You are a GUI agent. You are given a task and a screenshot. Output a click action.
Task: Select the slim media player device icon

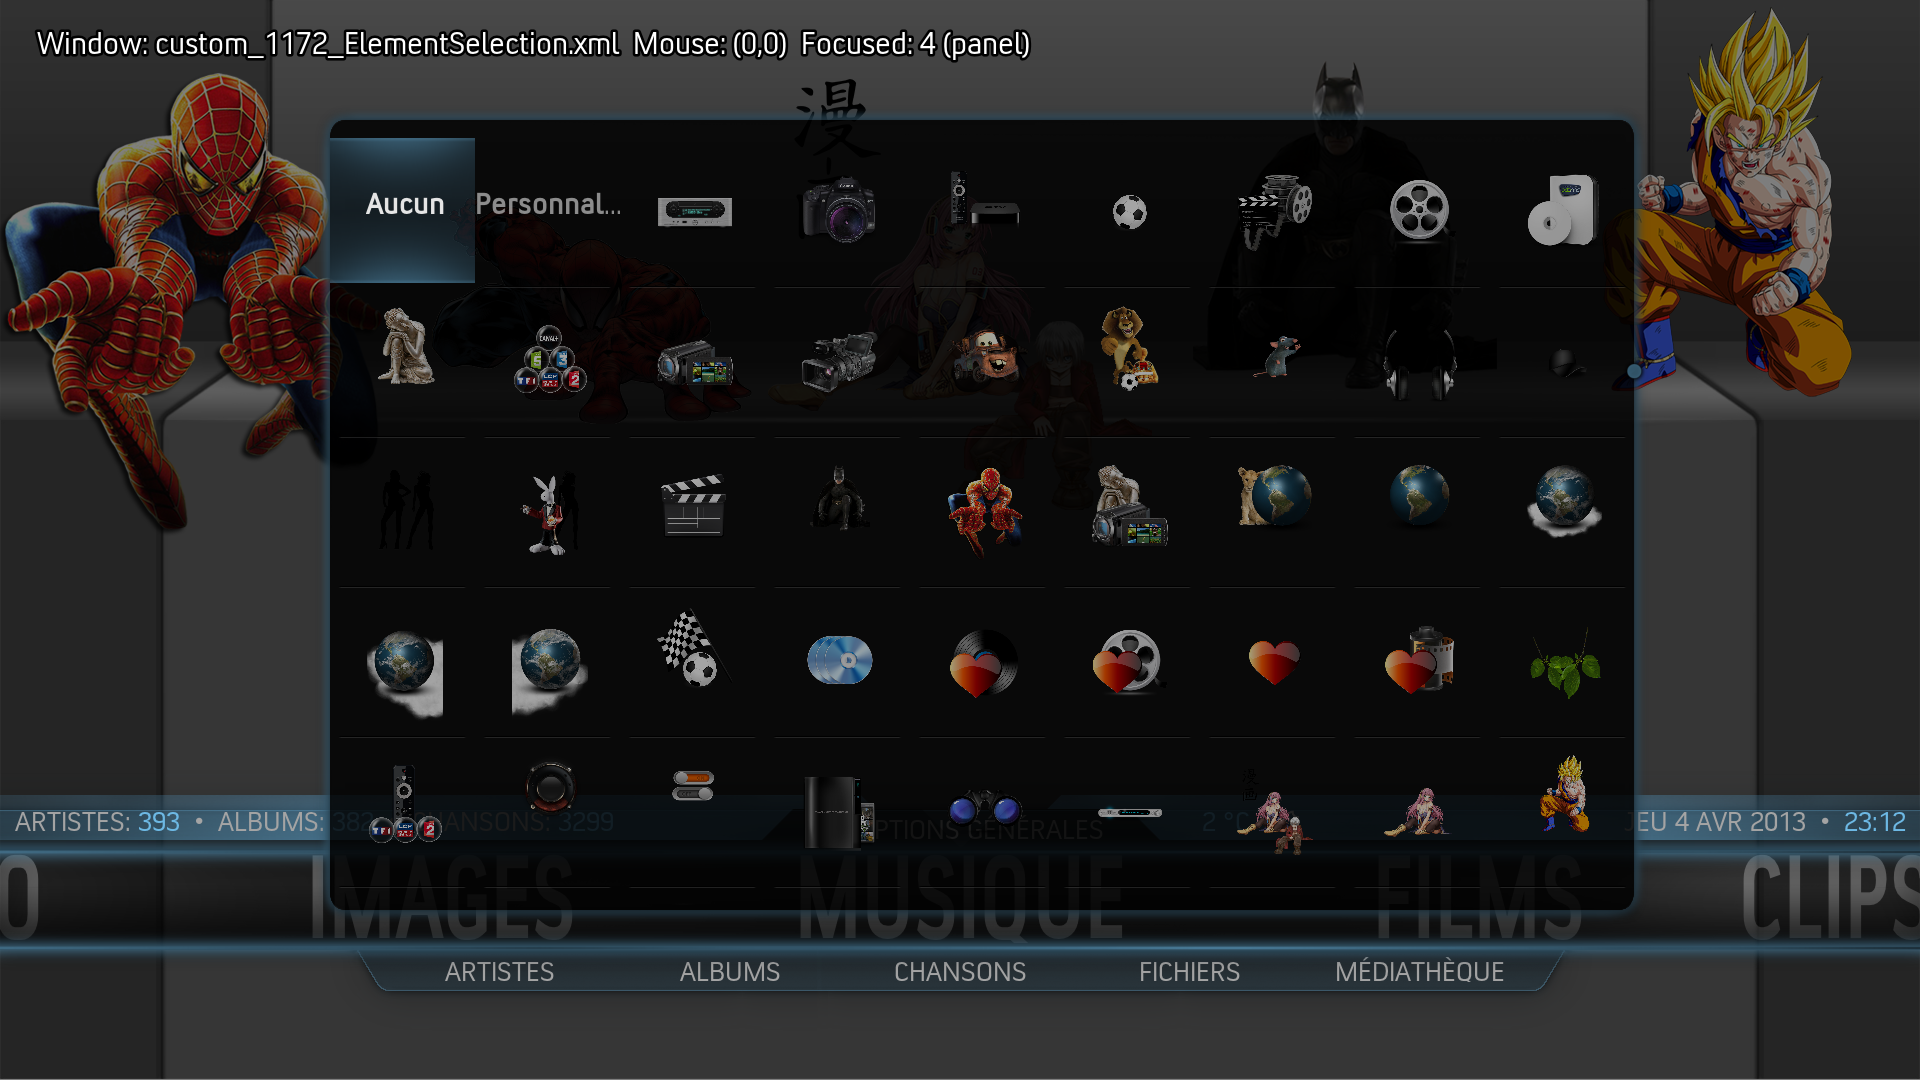pyautogui.click(x=1130, y=813)
